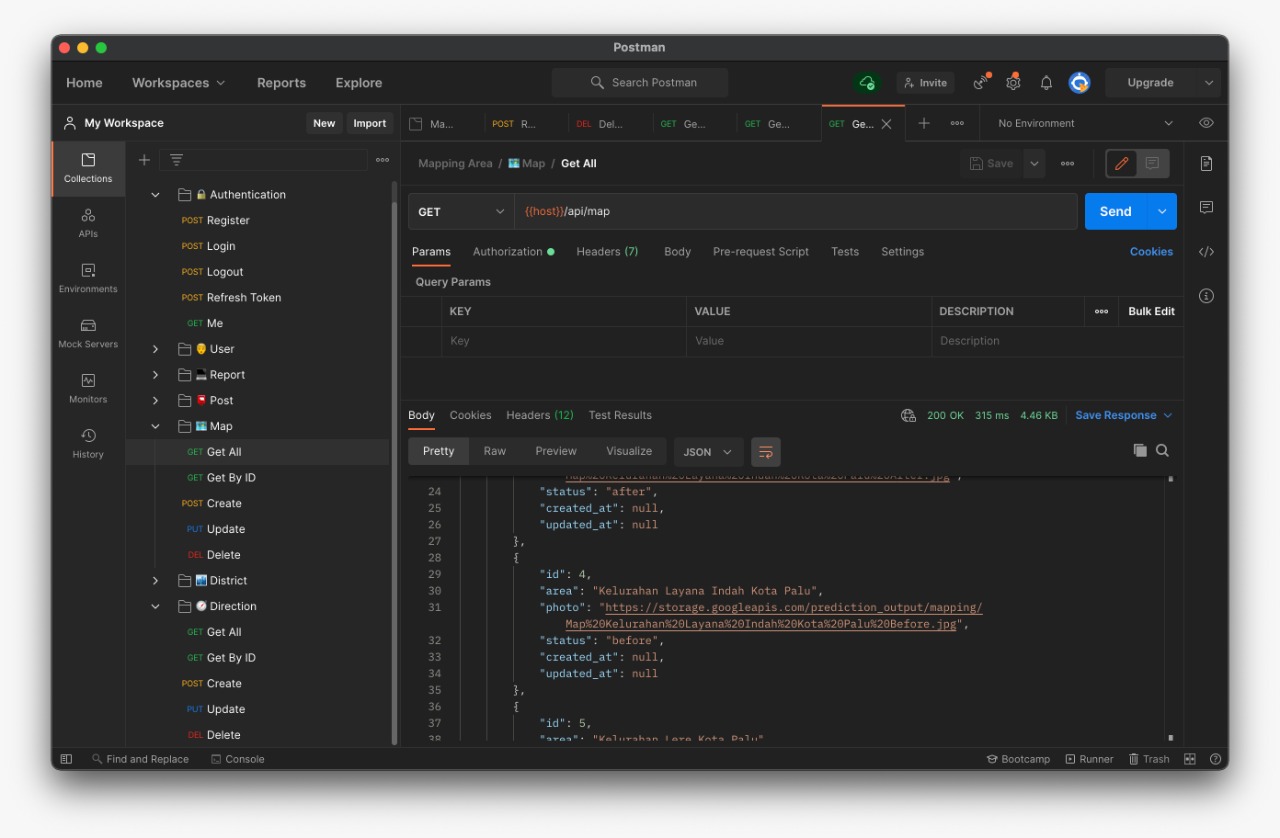Click the filter collections icon
Screen dimensions: 1280x838
pos(176,160)
